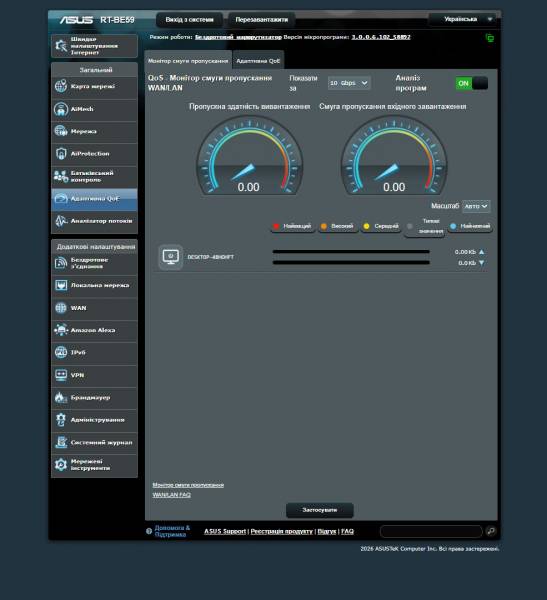Click the upload arrow beside 0.00 Kb
This screenshot has width=547, height=600.
coord(482,252)
